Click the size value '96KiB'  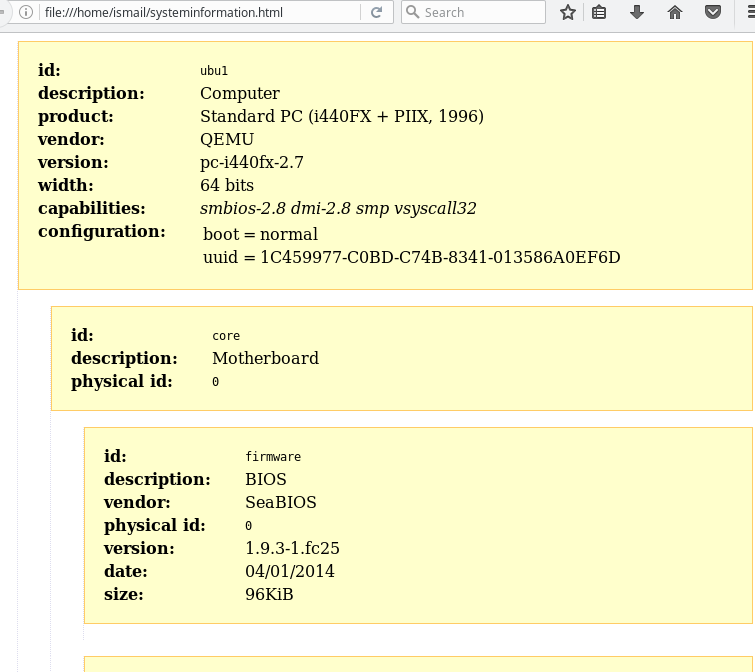click(269, 594)
